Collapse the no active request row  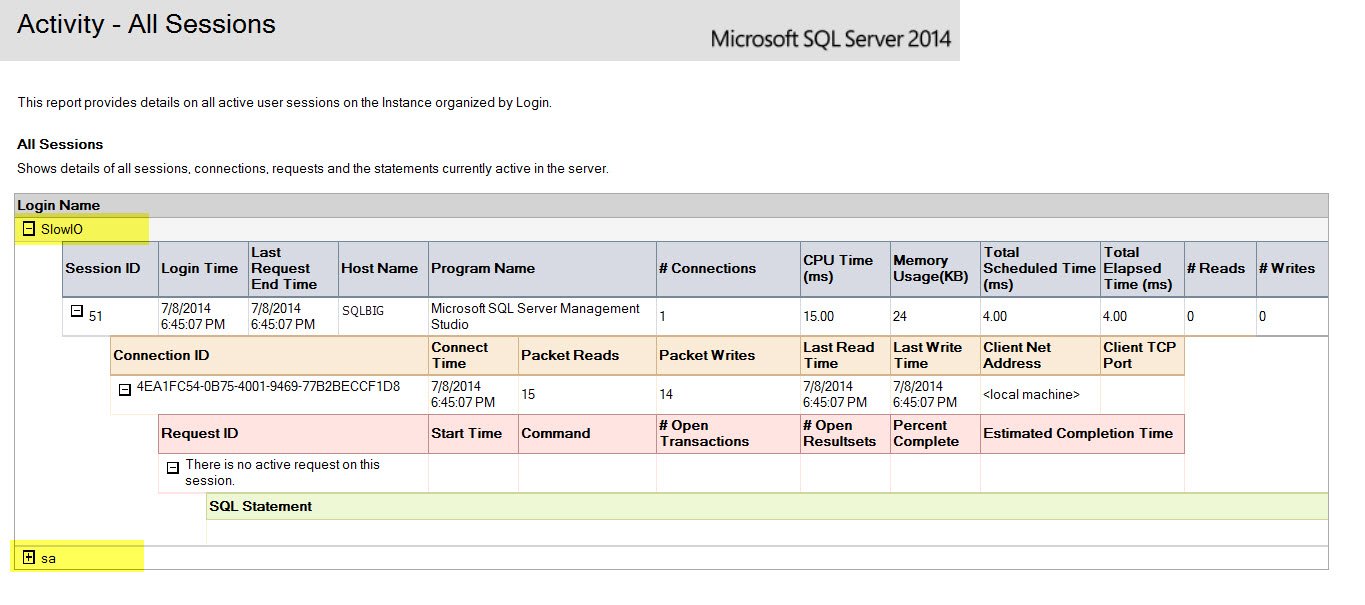point(172,467)
